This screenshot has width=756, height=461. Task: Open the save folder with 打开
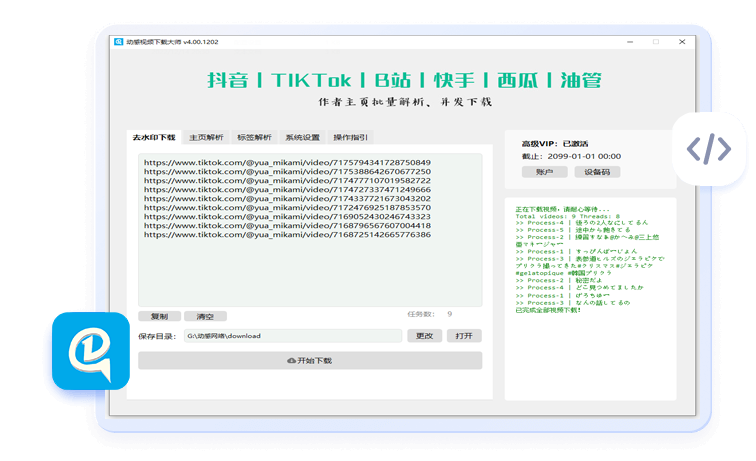pos(464,336)
